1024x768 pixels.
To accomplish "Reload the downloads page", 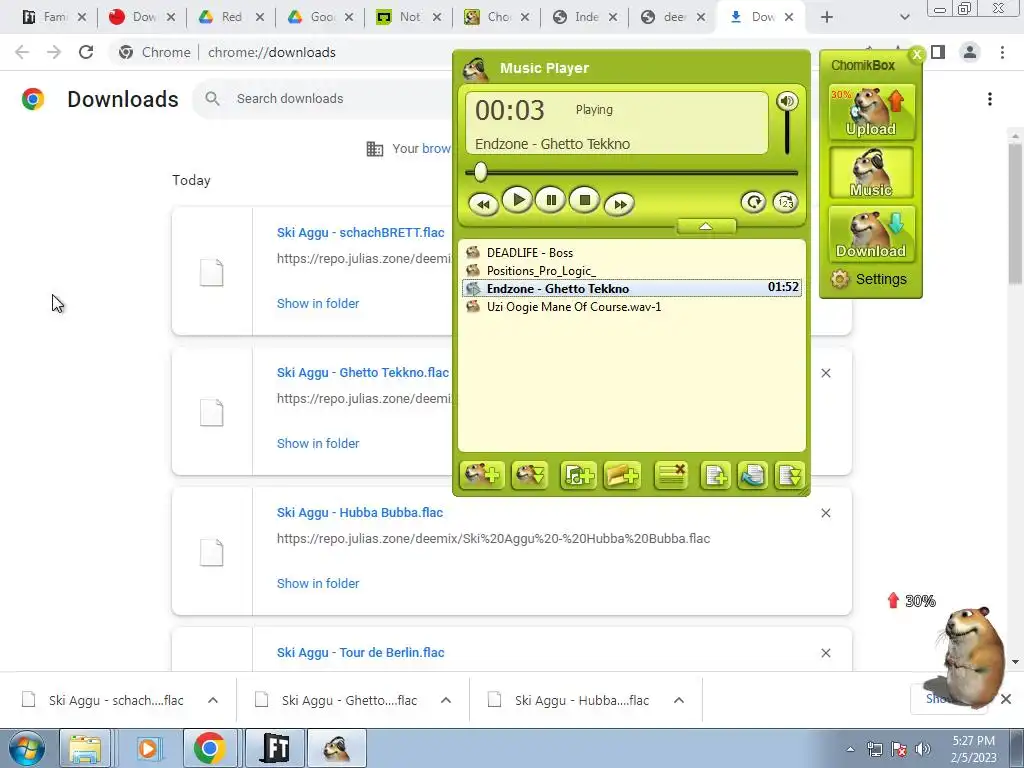I will coord(86,52).
